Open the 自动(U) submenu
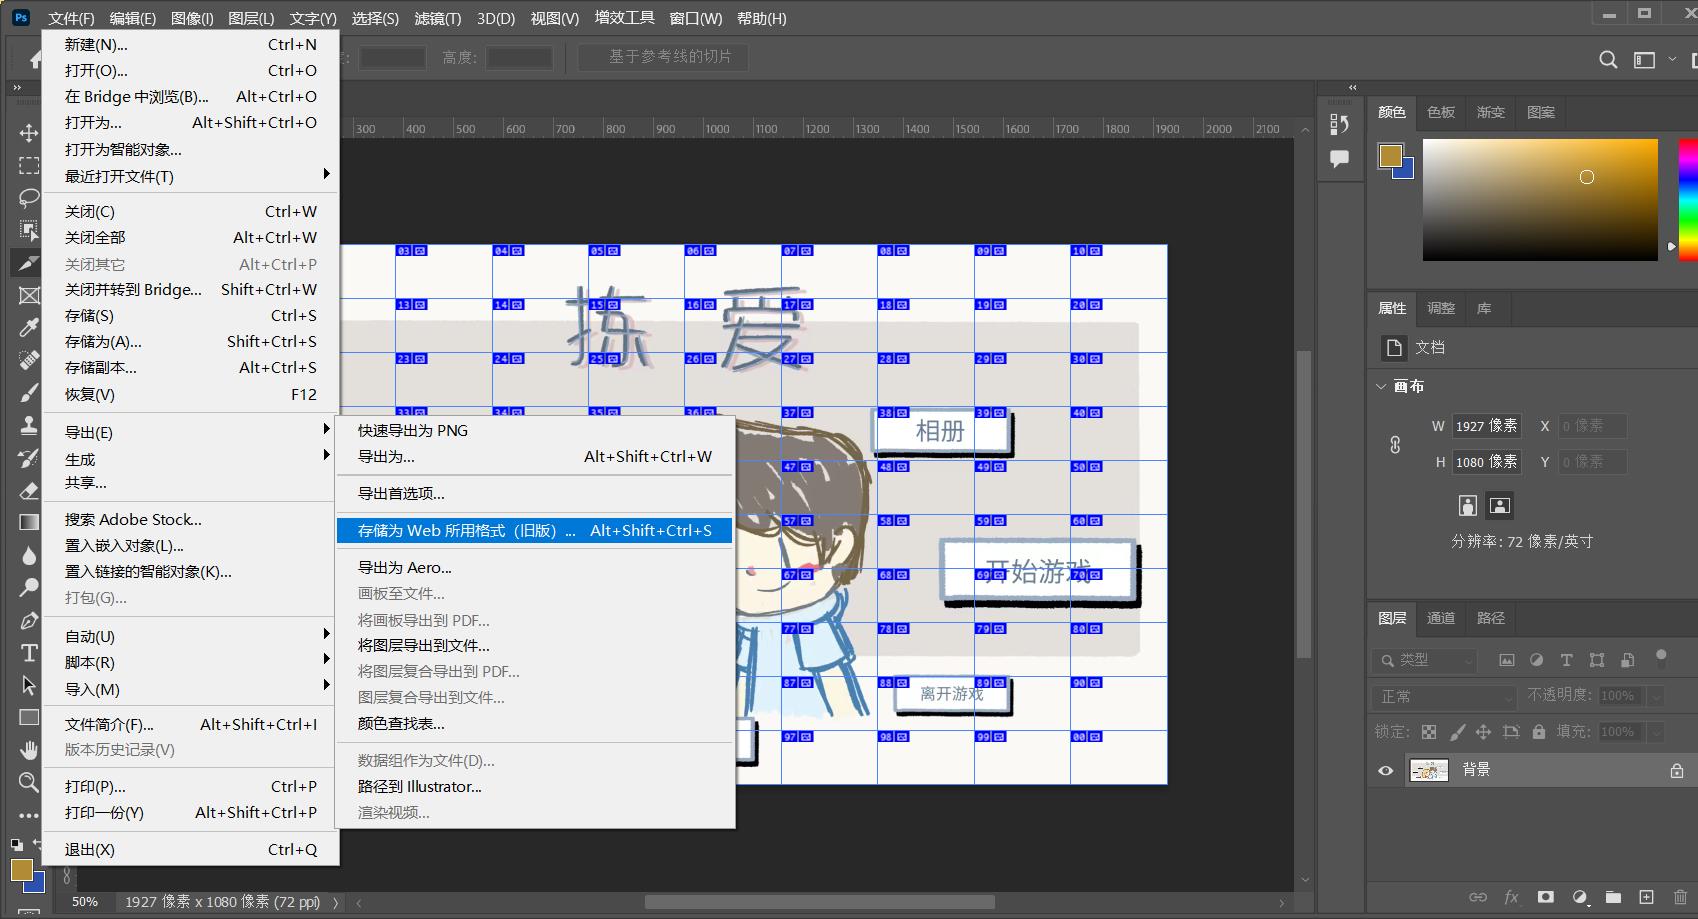The image size is (1698, 919). pyautogui.click(x=190, y=636)
